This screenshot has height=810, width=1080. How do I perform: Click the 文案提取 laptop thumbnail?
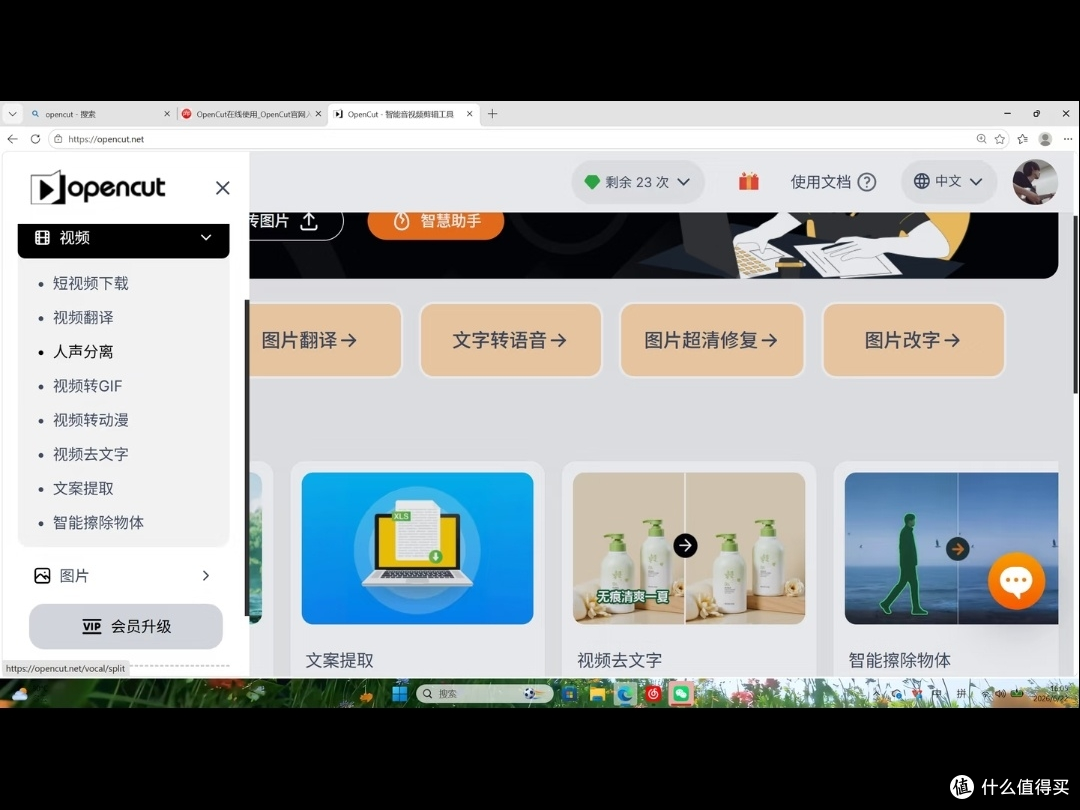point(417,548)
